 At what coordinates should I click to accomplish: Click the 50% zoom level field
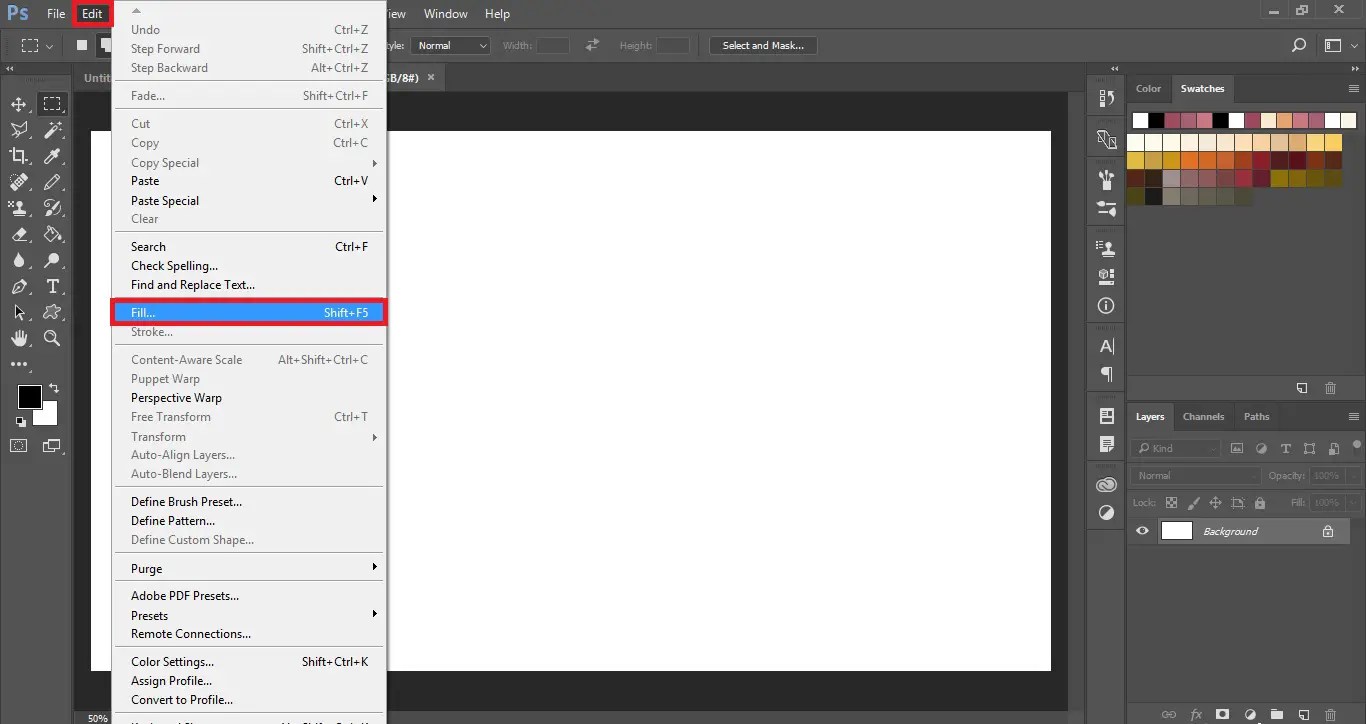(97, 717)
